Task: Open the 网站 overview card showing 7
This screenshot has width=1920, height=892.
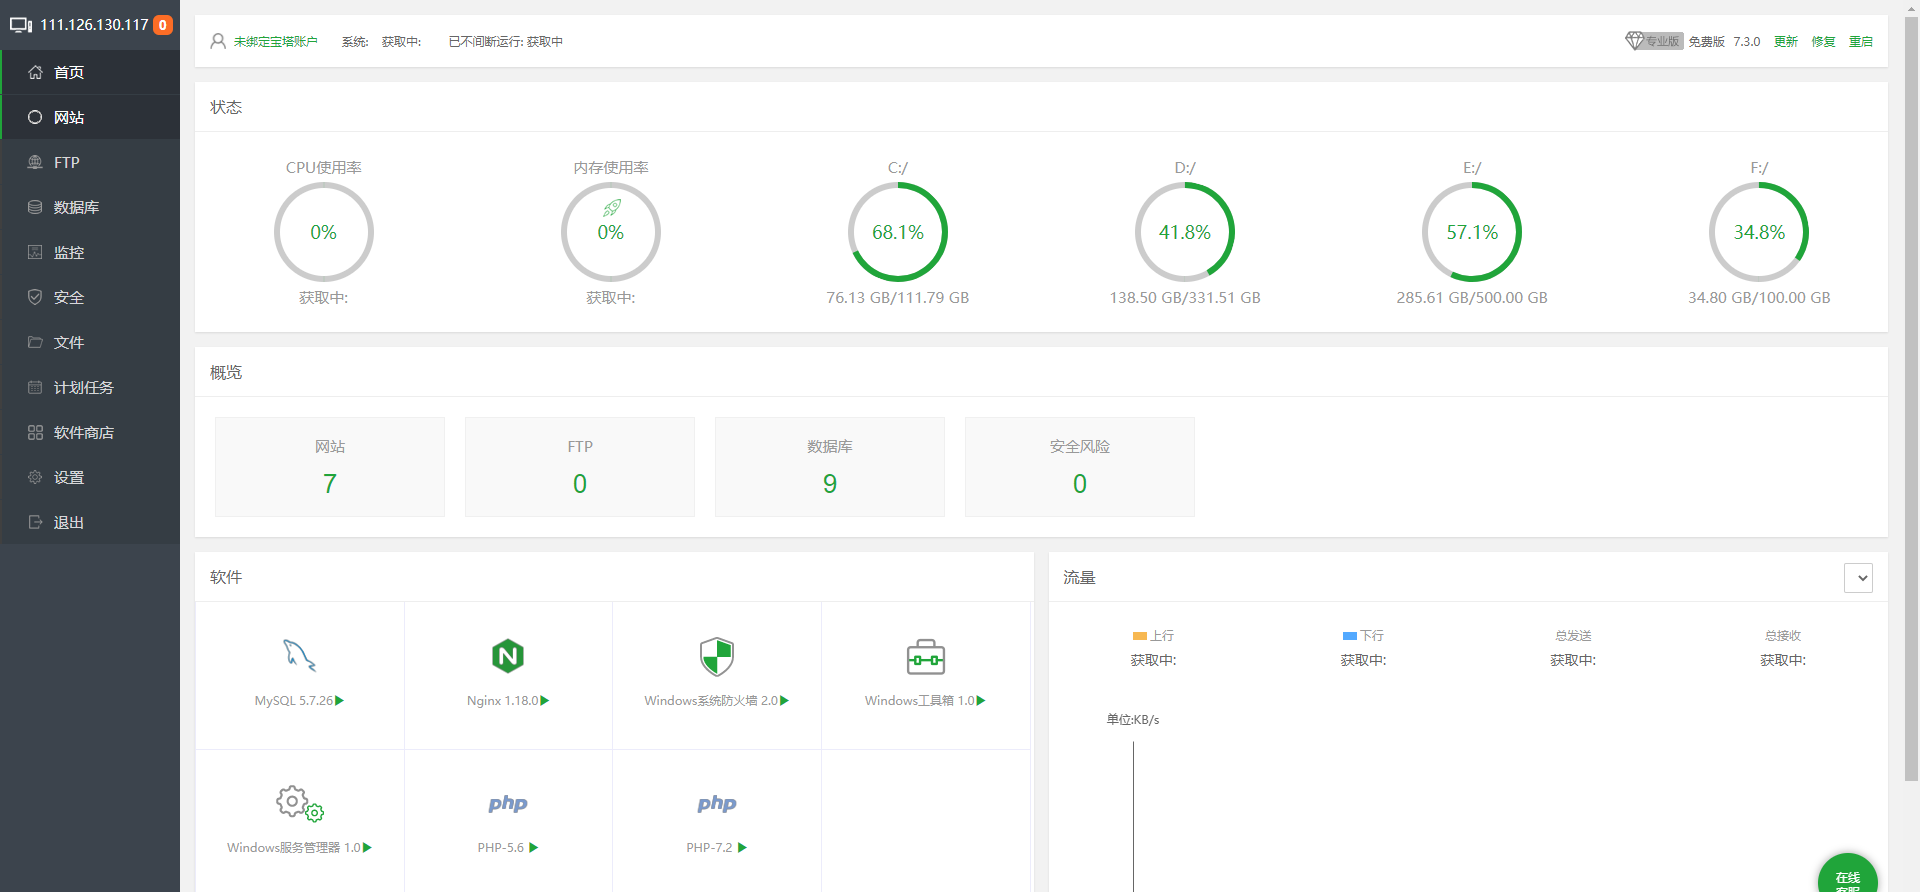Action: [330, 467]
